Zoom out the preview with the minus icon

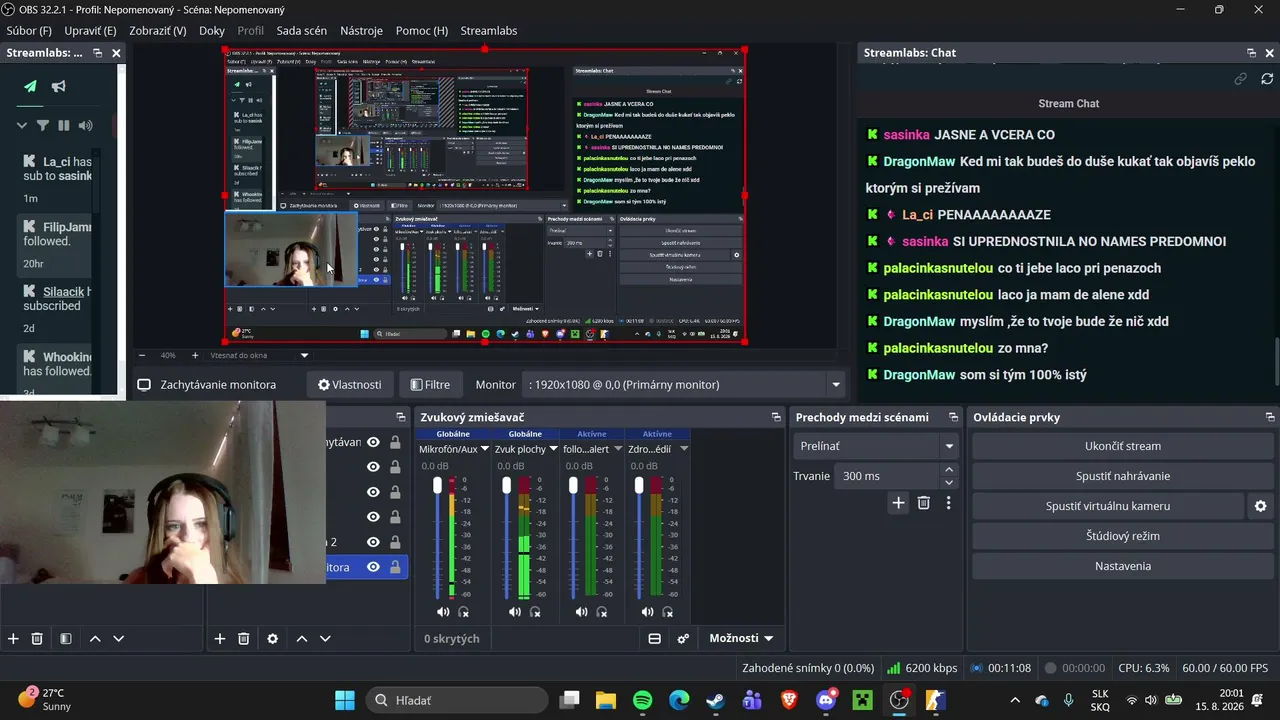[141, 355]
